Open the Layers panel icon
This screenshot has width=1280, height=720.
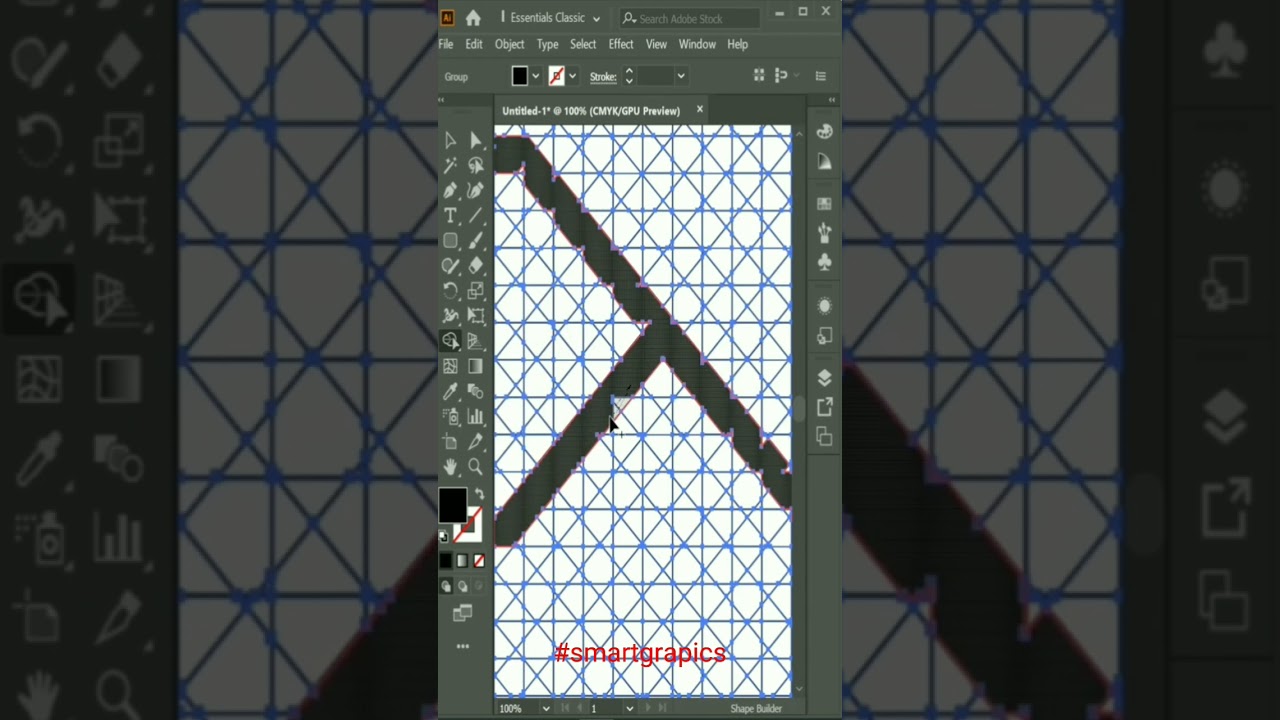824,378
